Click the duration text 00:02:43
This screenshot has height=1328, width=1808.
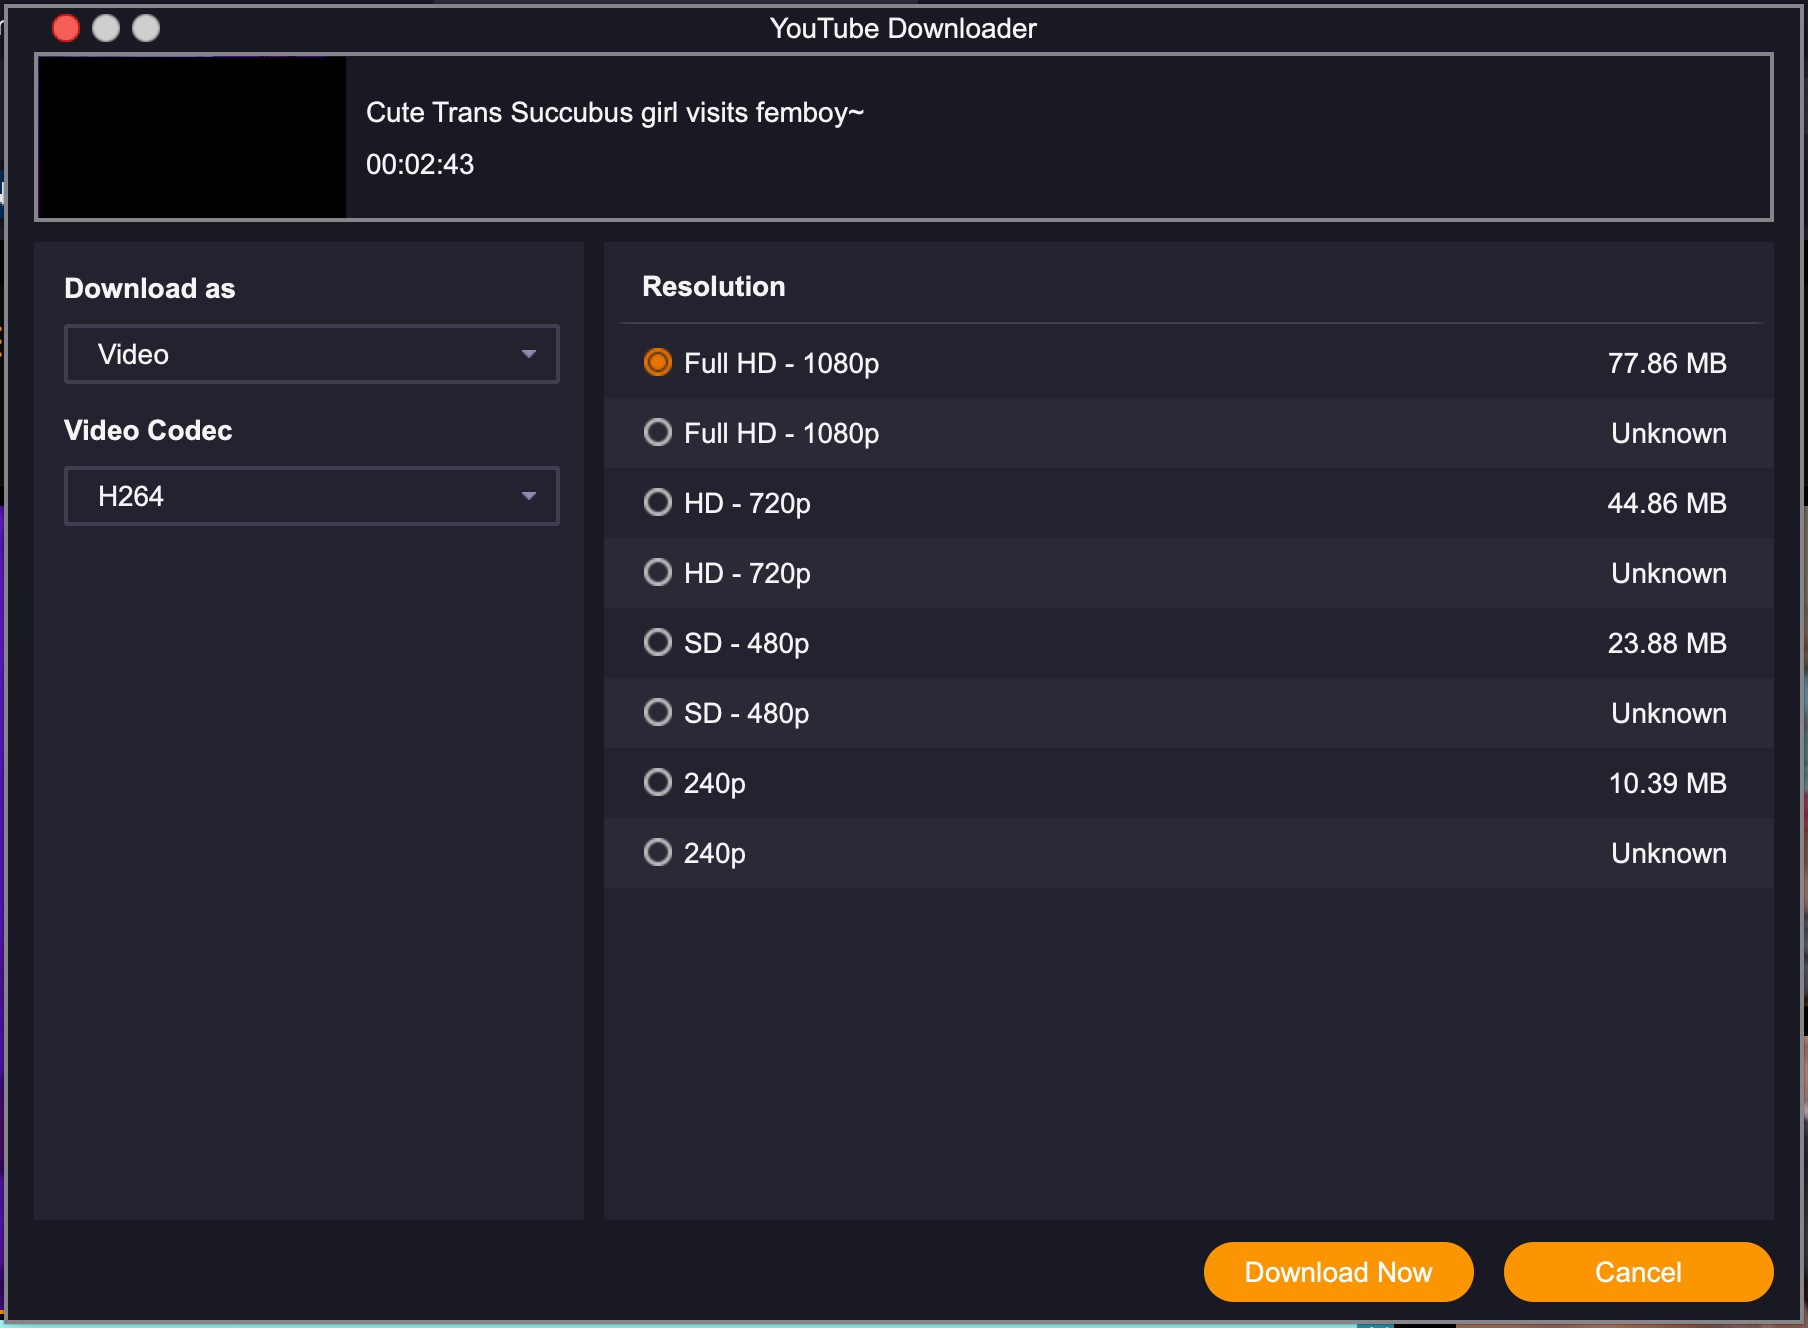pyautogui.click(x=420, y=165)
